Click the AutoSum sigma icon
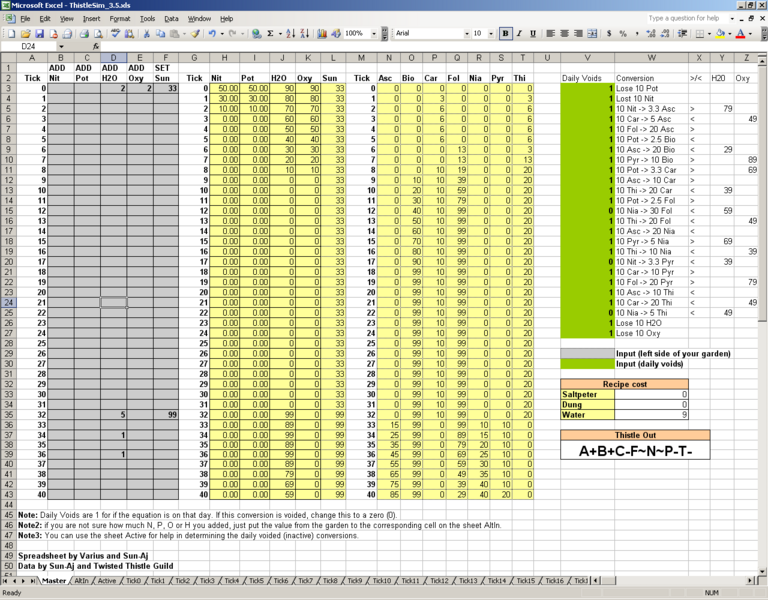 [x=270, y=33]
